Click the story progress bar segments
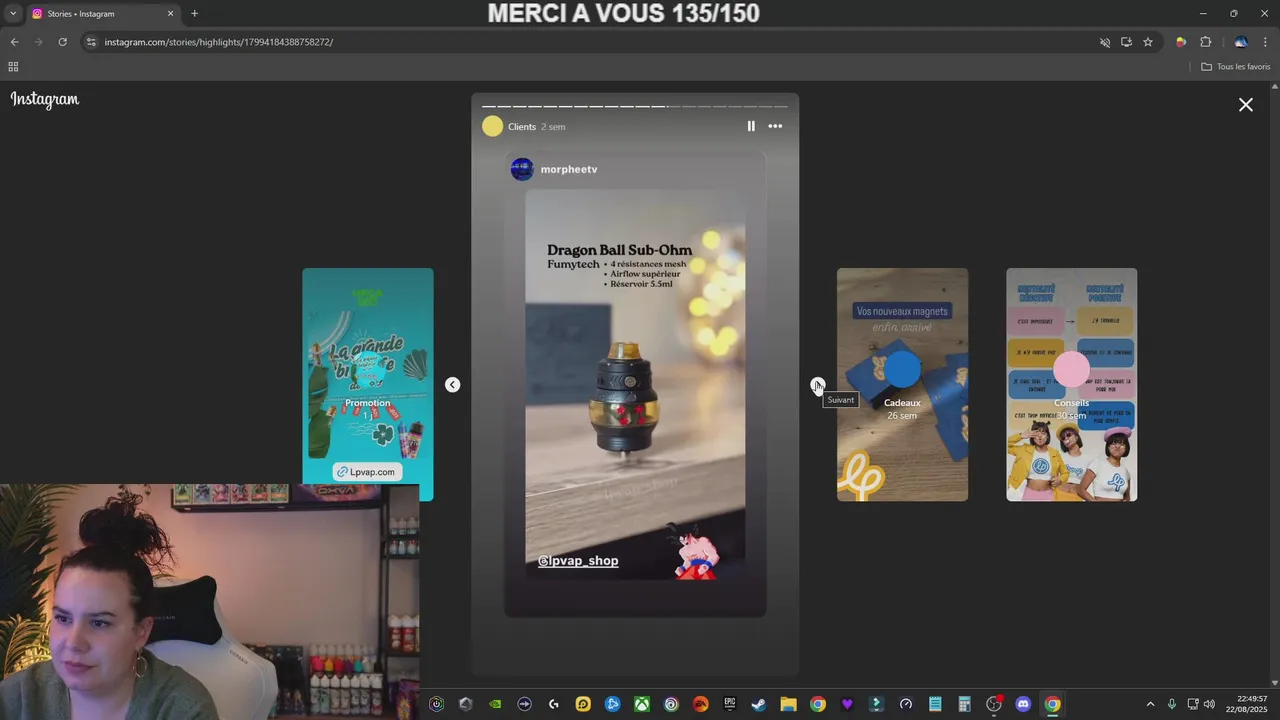Viewport: 1280px width, 720px height. pyautogui.click(x=635, y=106)
